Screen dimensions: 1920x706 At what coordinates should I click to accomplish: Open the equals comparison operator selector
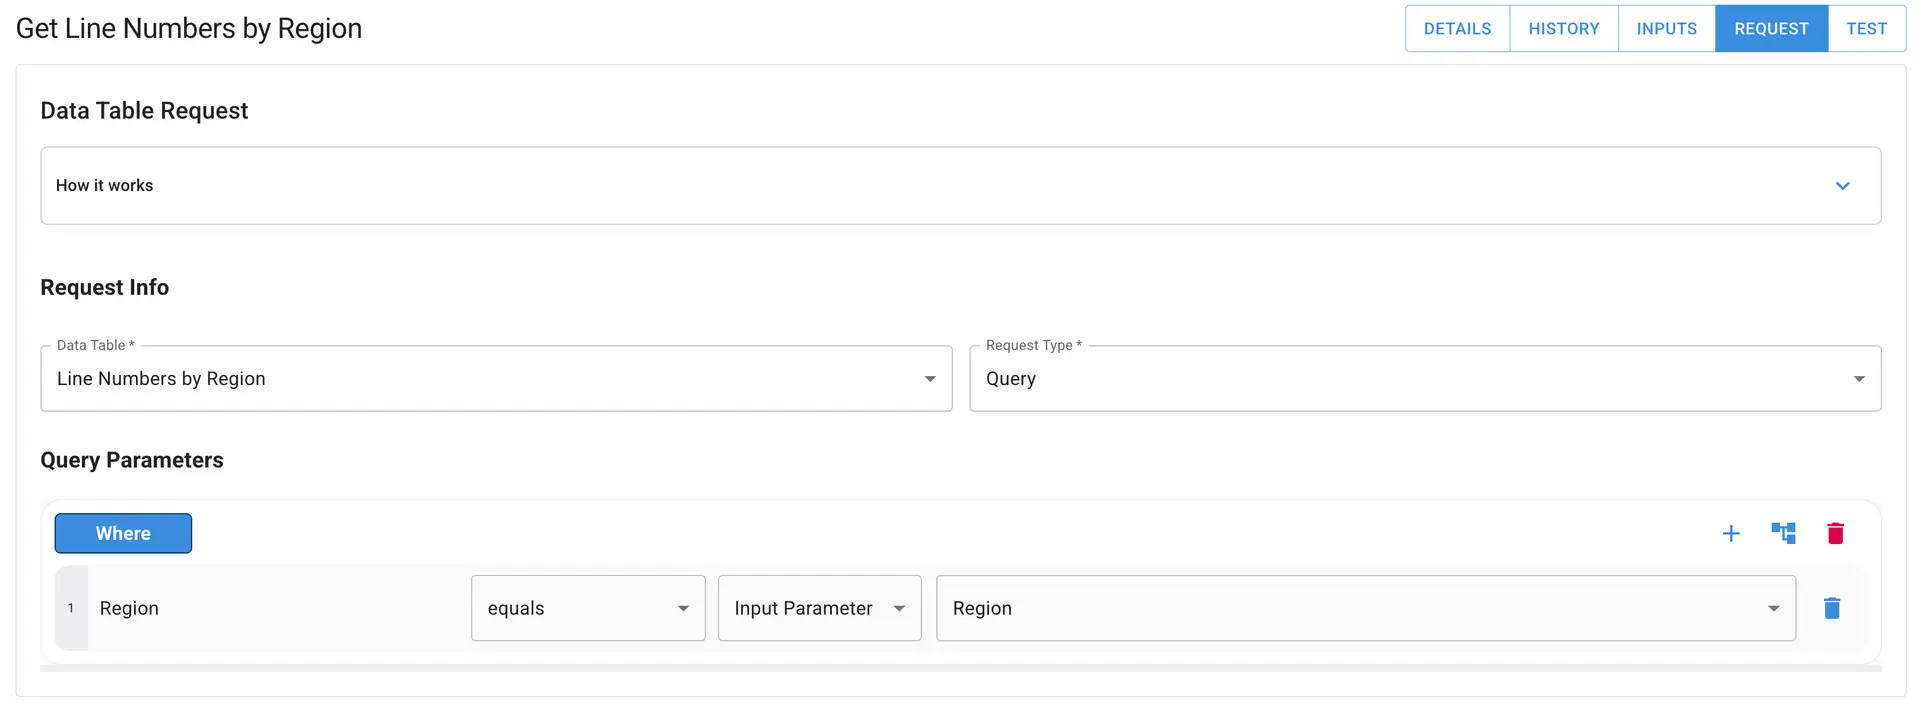[570, 608]
